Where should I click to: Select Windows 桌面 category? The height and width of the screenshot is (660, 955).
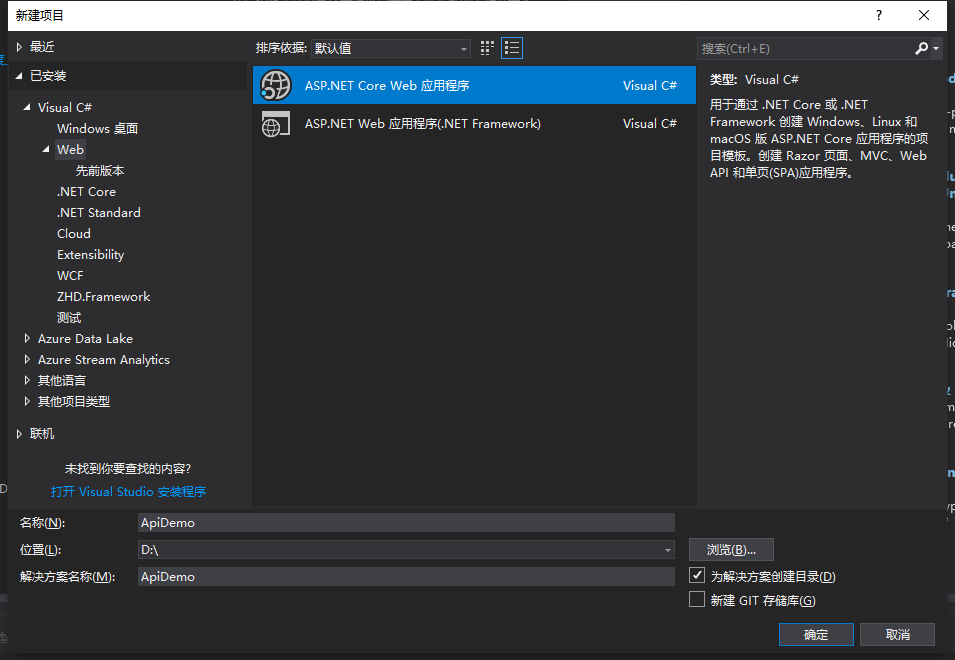(97, 128)
